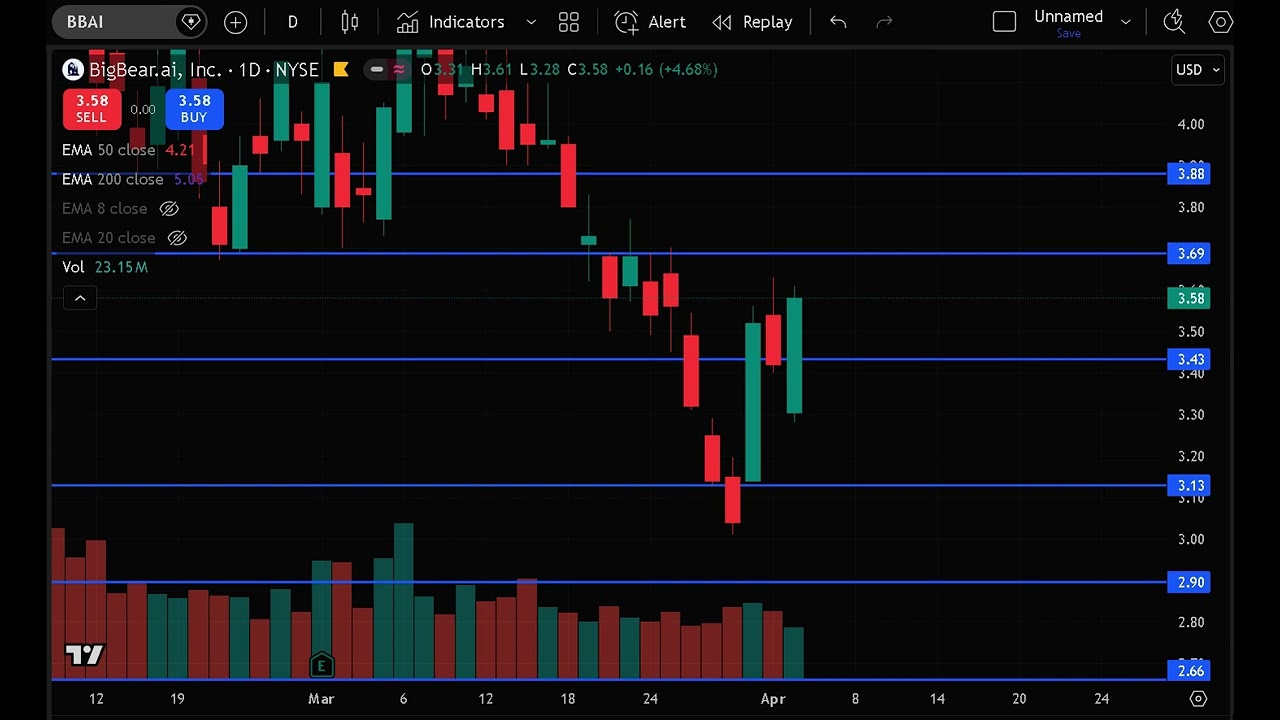Select the 3.88 horizontal line price label
The image size is (1280, 720).
pyautogui.click(x=1189, y=174)
